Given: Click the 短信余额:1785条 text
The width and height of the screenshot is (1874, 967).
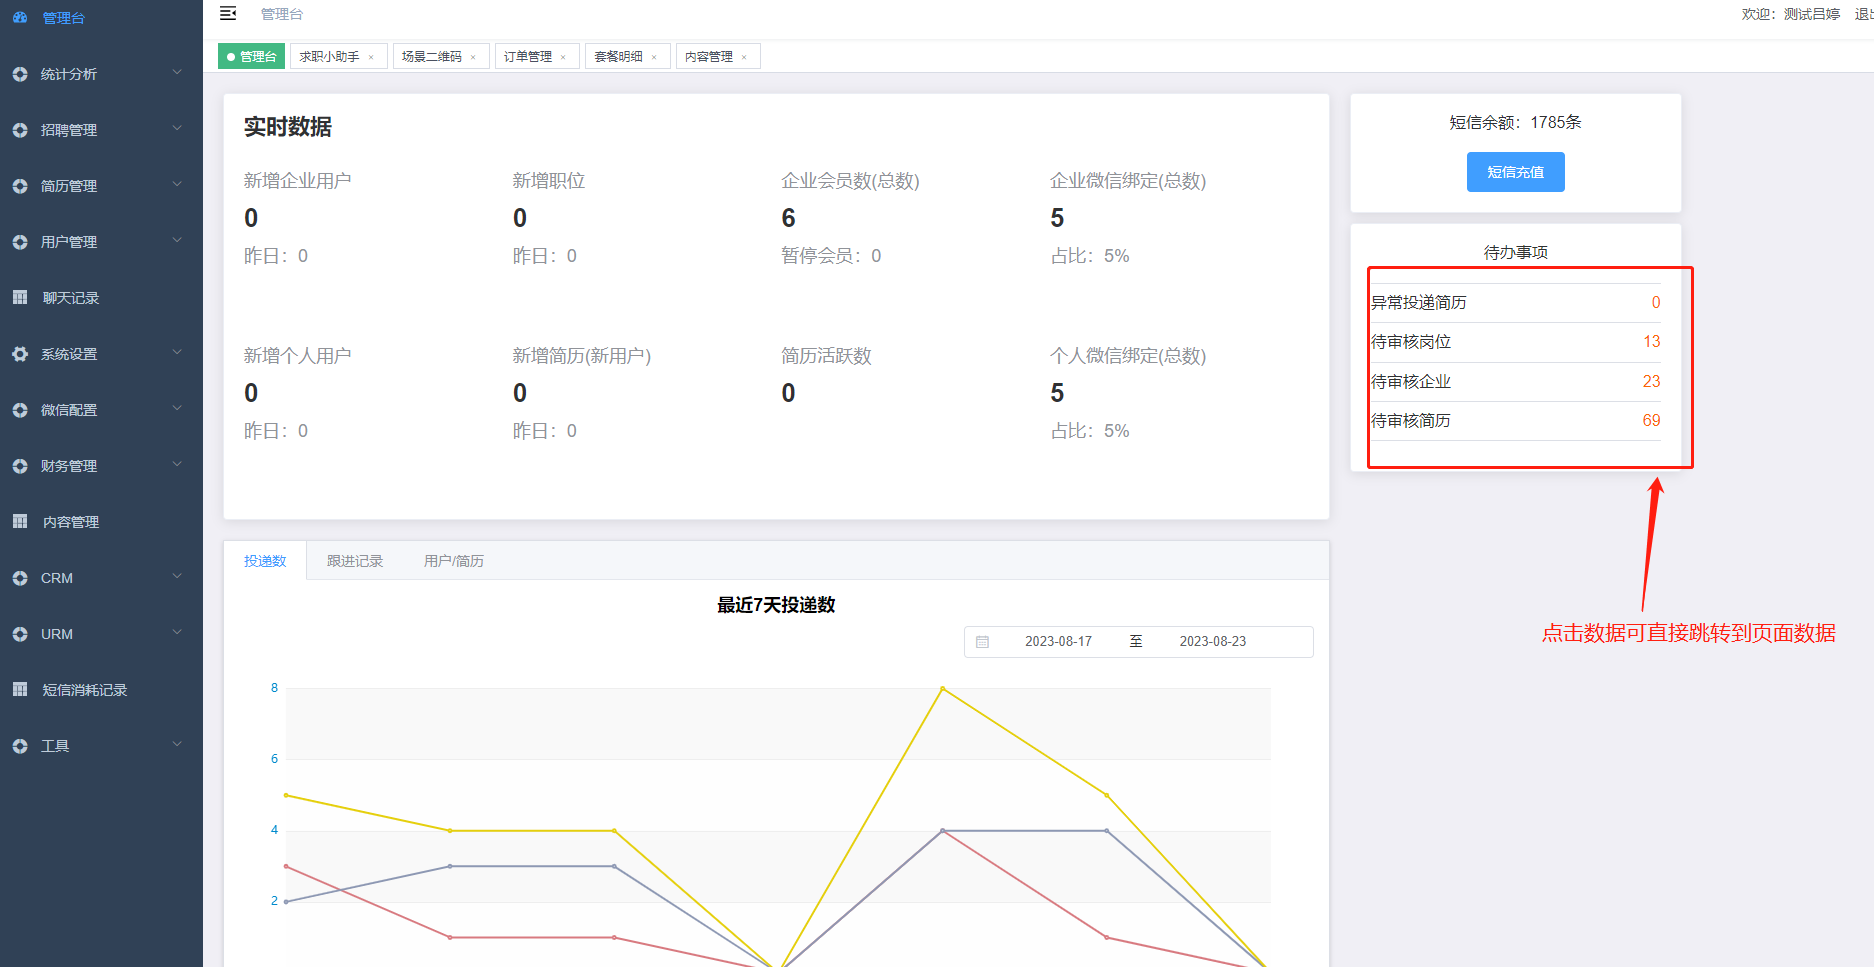Looking at the screenshot, I should coord(1516,122).
